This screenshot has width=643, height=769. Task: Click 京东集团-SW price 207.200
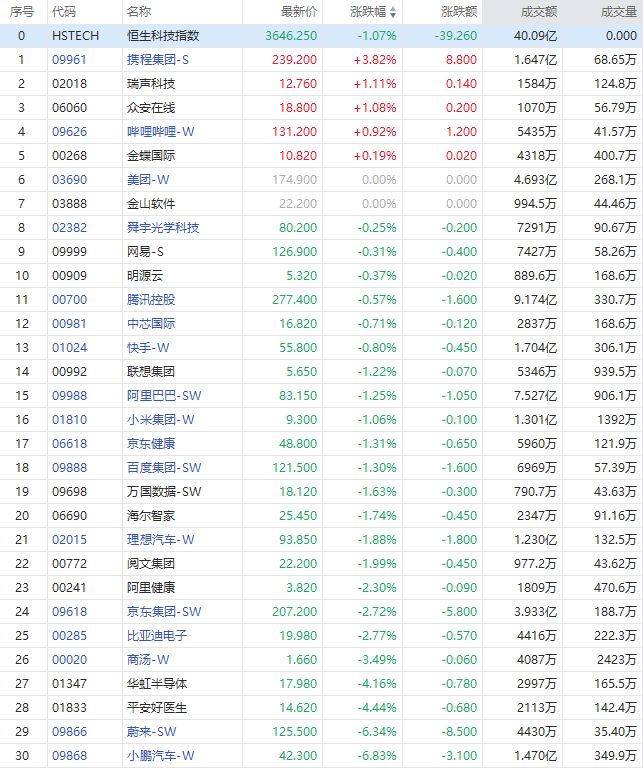click(x=295, y=612)
